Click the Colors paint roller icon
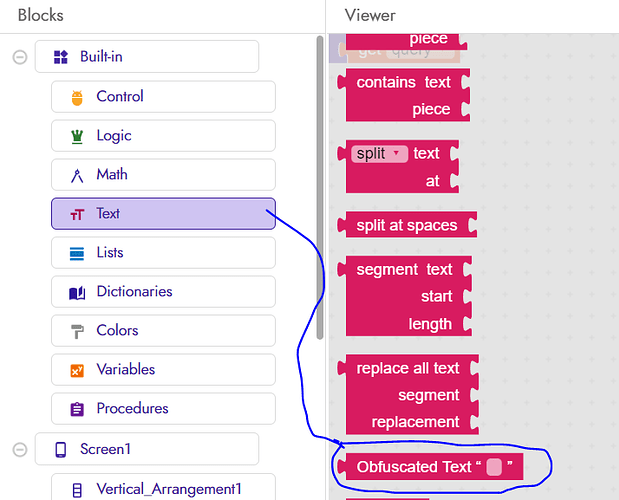Viewport: 619px width, 500px height. pos(77,331)
